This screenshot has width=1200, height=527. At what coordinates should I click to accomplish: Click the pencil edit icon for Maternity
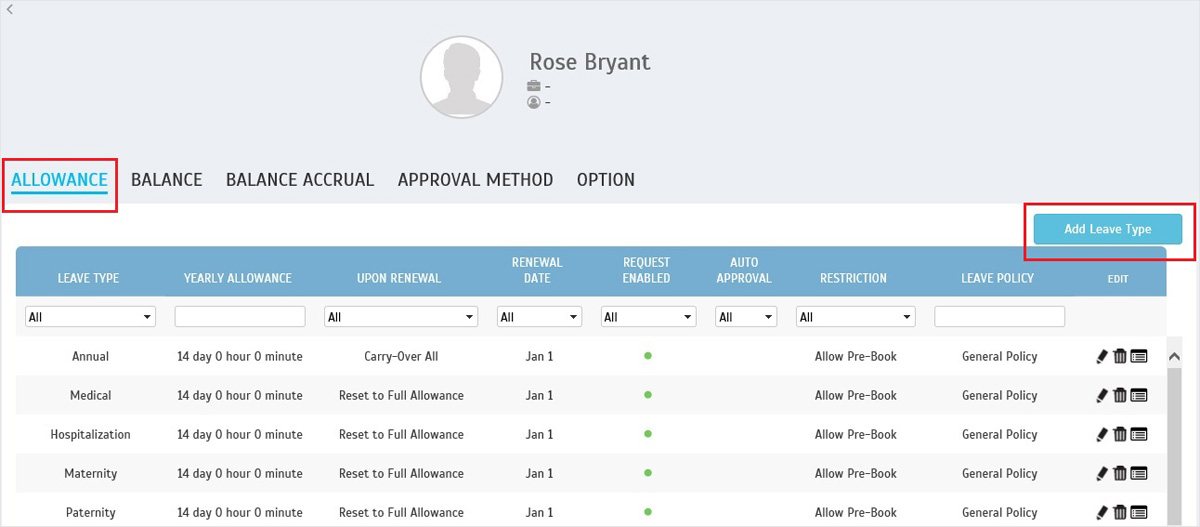[1102, 473]
